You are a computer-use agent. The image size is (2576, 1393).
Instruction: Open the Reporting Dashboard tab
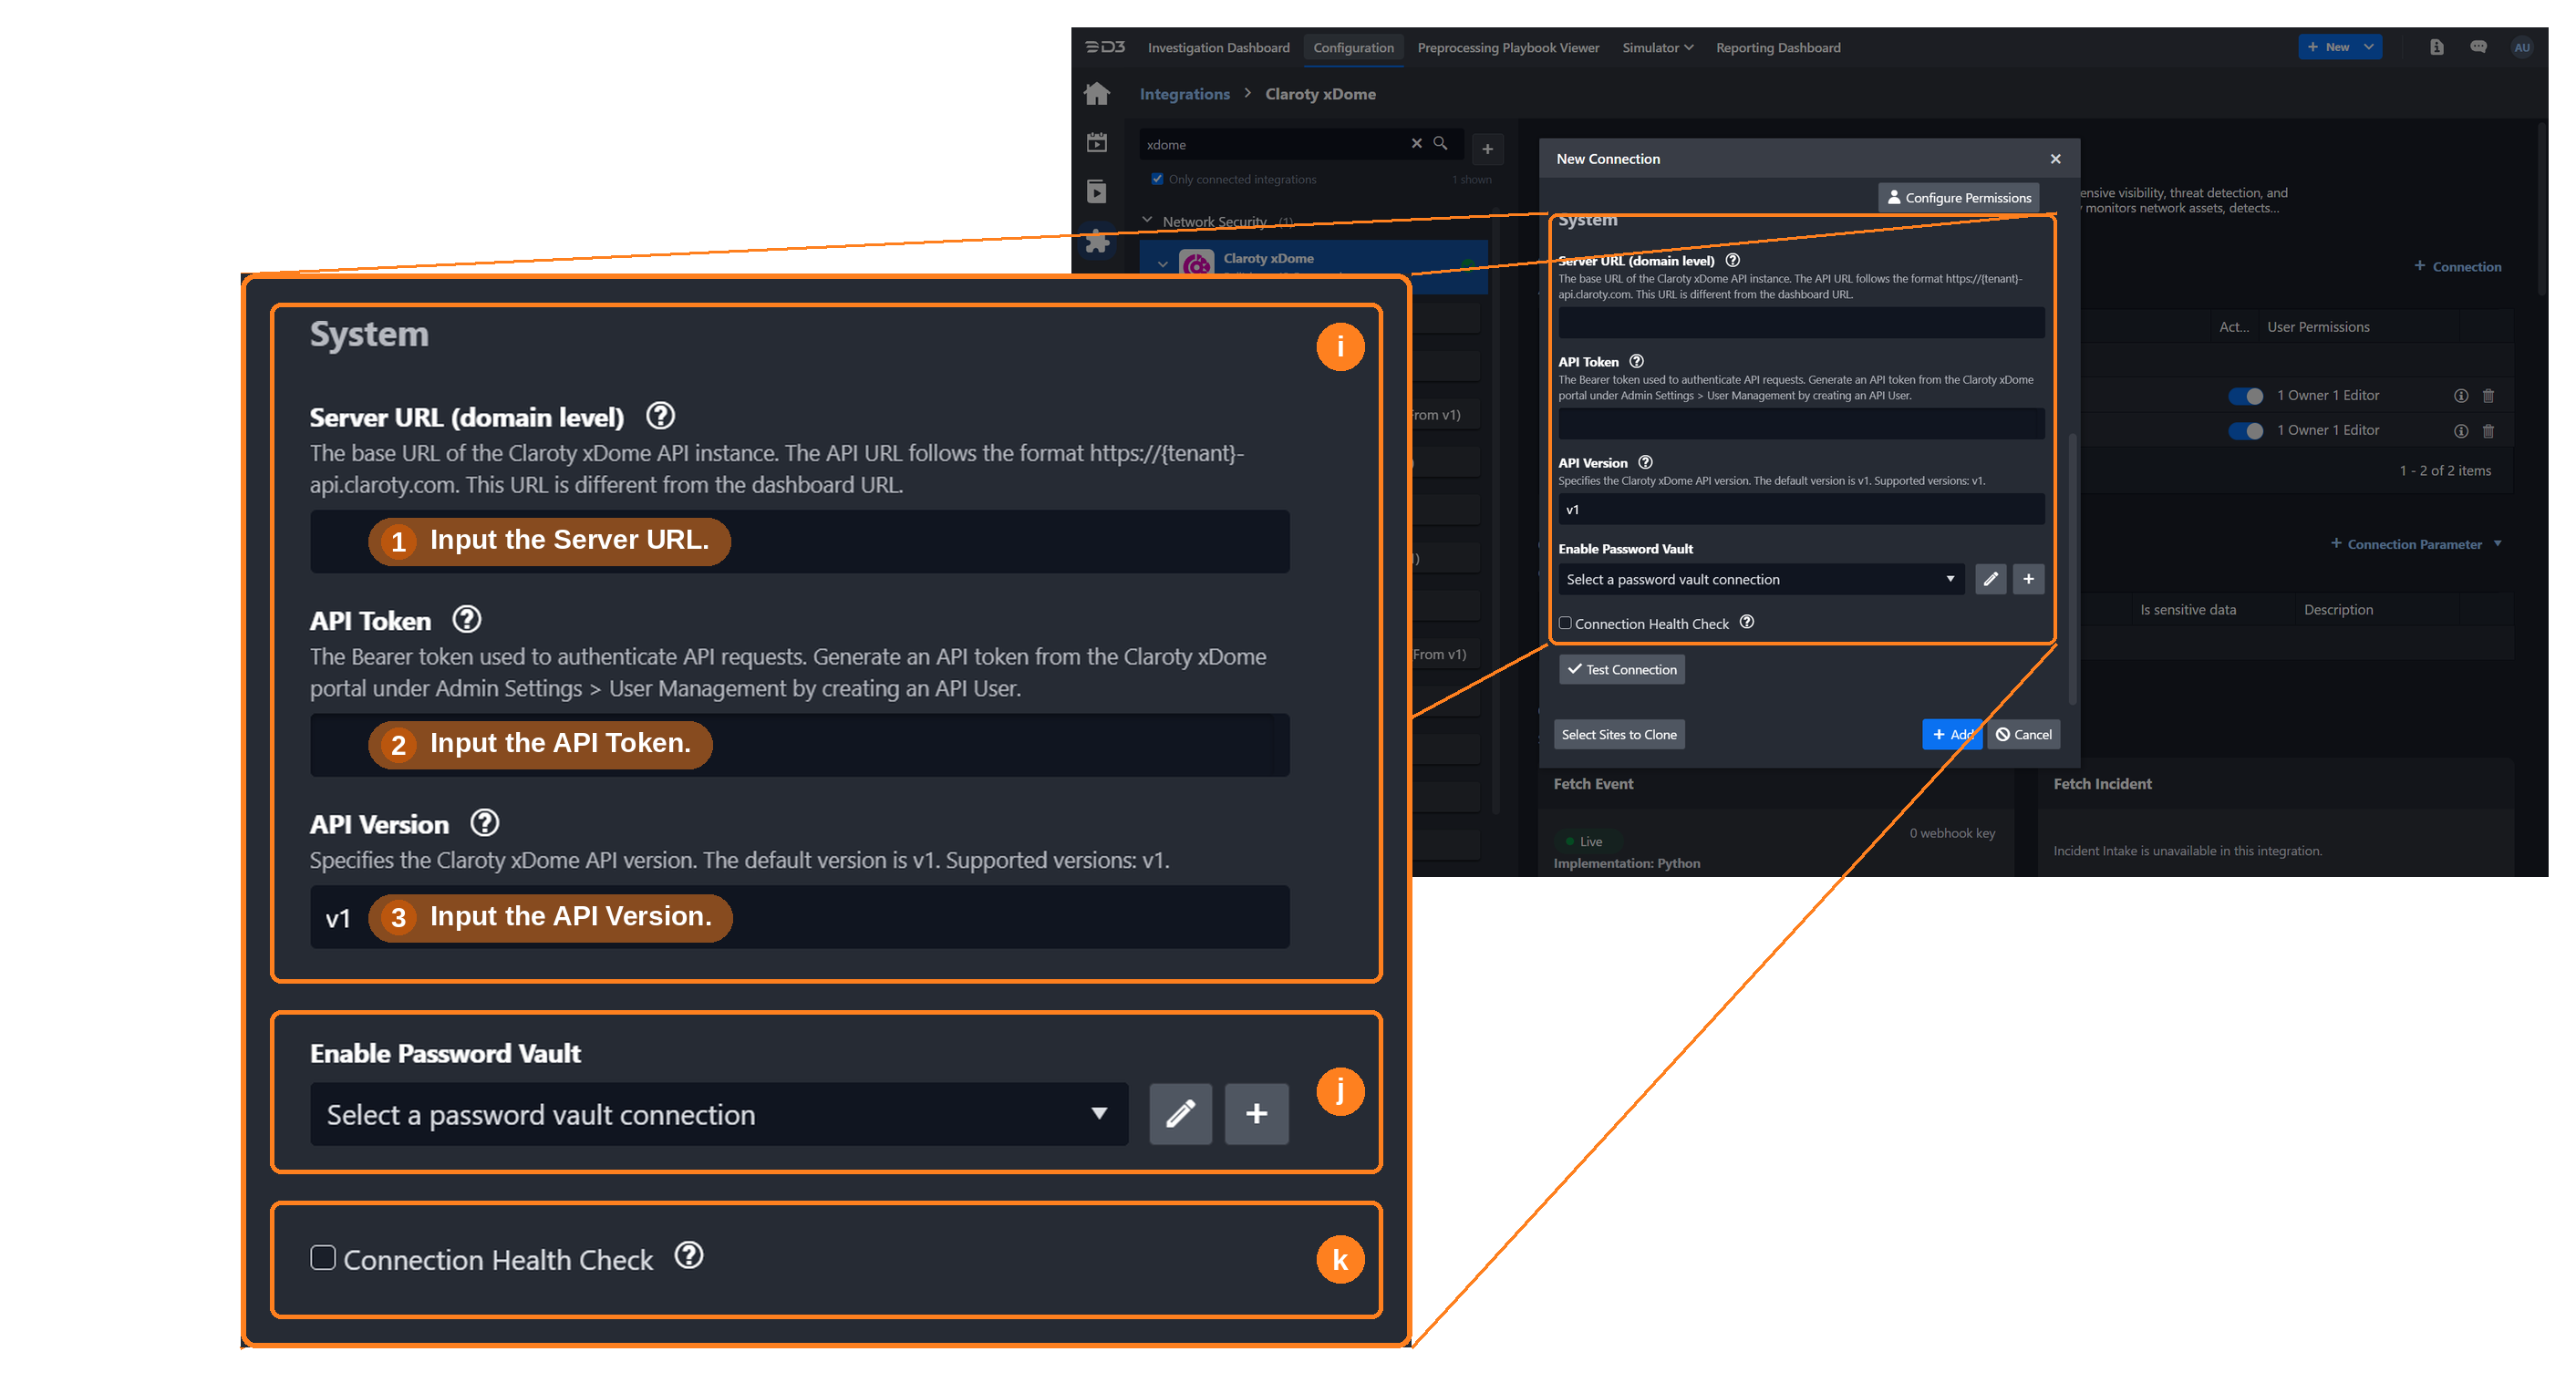pyautogui.click(x=1778, y=47)
